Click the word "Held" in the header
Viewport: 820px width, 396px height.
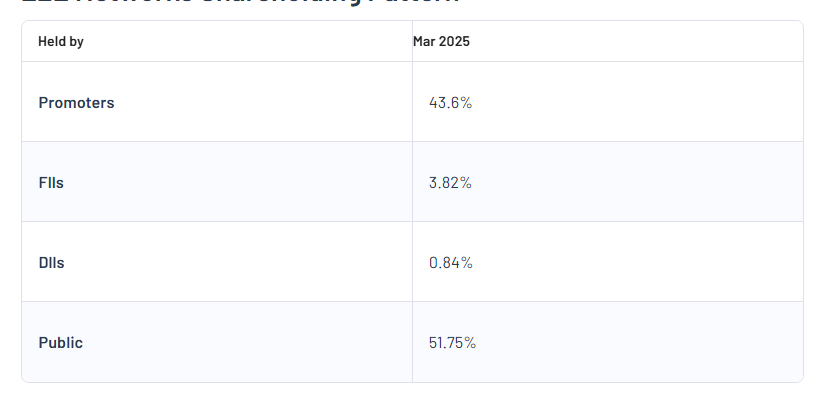click(x=52, y=41)
